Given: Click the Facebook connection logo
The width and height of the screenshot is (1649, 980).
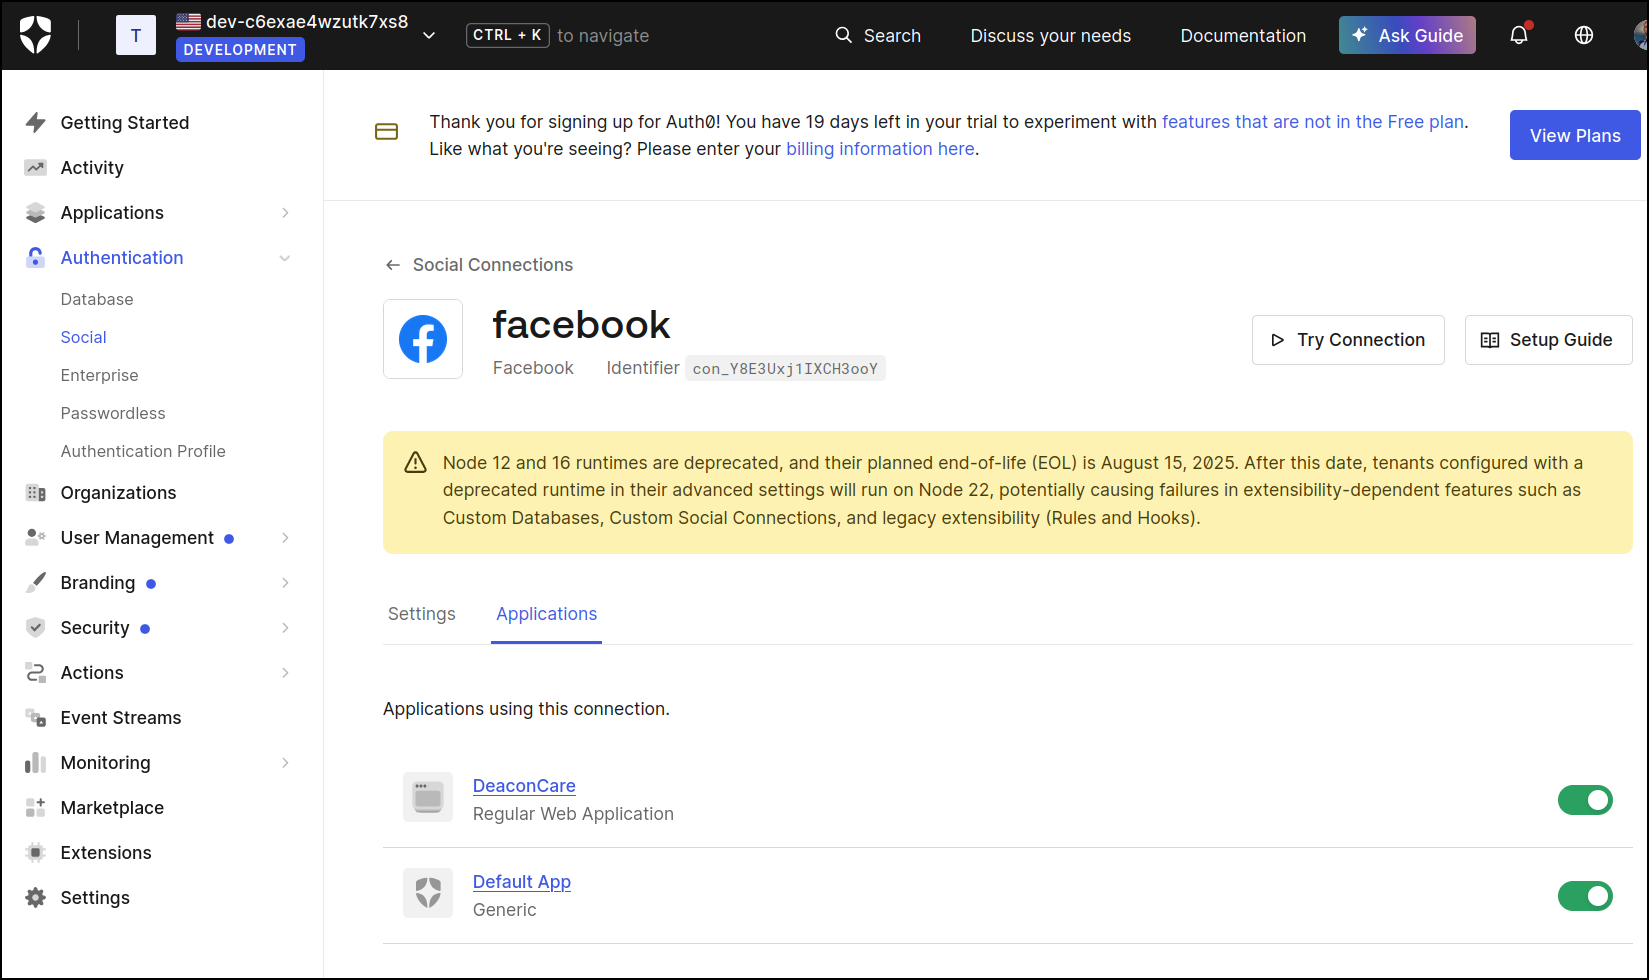Looking at the screenshot, I should click(x=423, y=339).
